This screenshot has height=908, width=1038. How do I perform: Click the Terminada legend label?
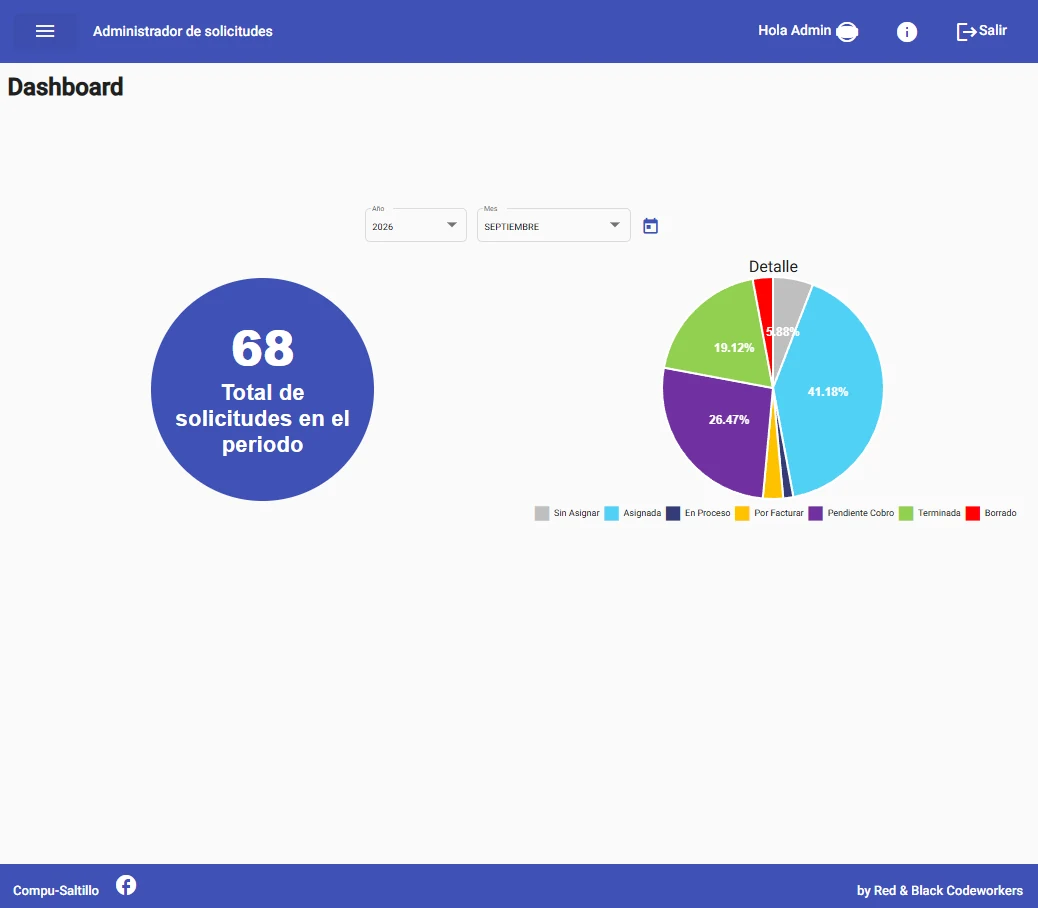pos(939,513)
